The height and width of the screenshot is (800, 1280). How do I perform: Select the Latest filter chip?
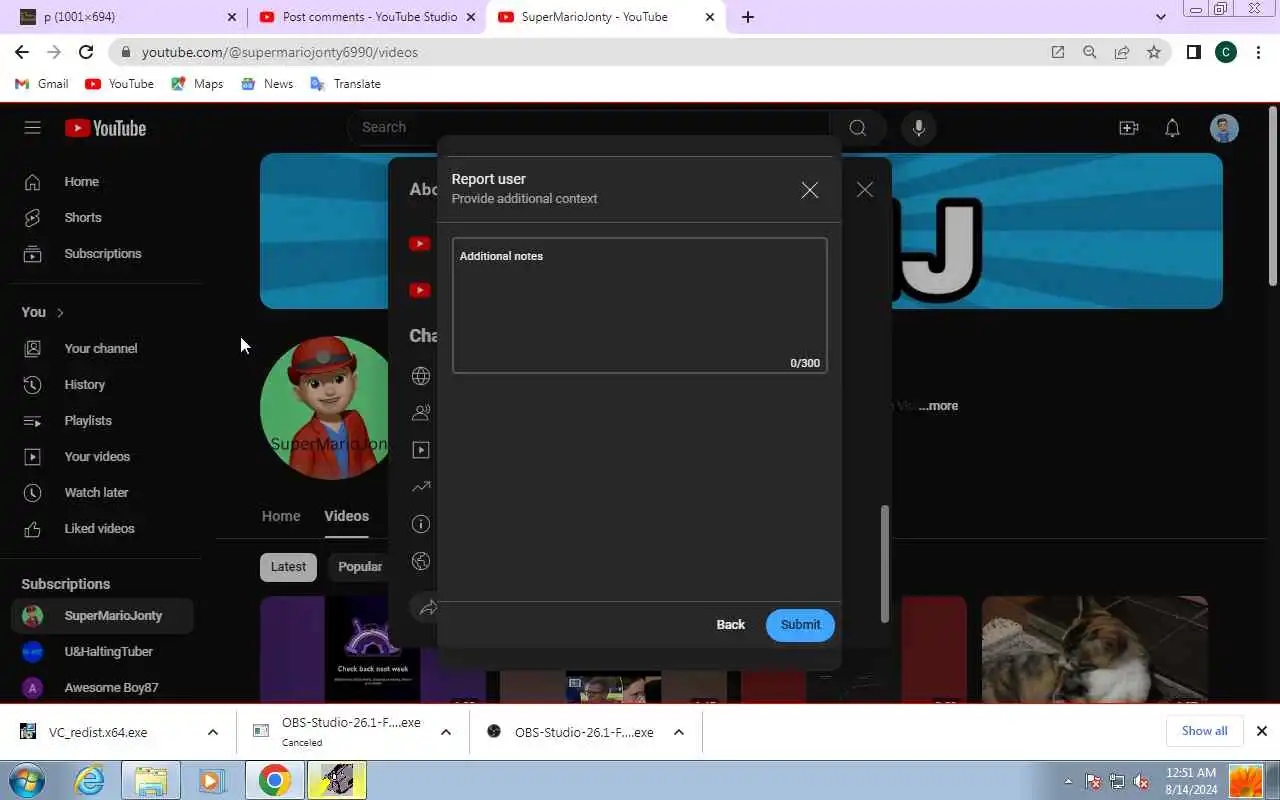[x=288, y=567]
